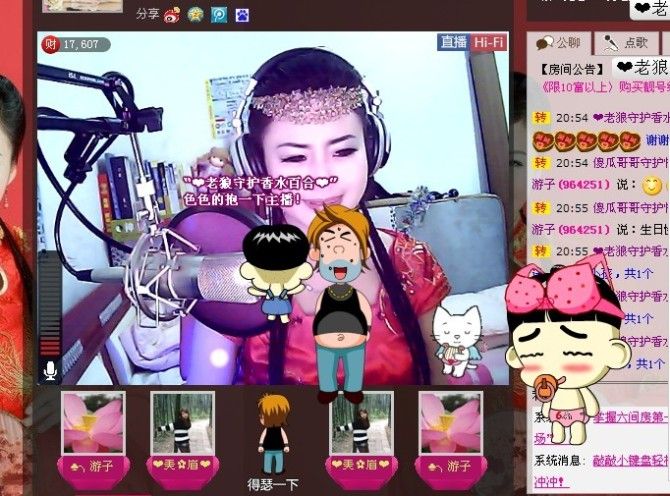Click the 敲敲小键盘 system message link
The image size is (670, 496).
[631, 461]
